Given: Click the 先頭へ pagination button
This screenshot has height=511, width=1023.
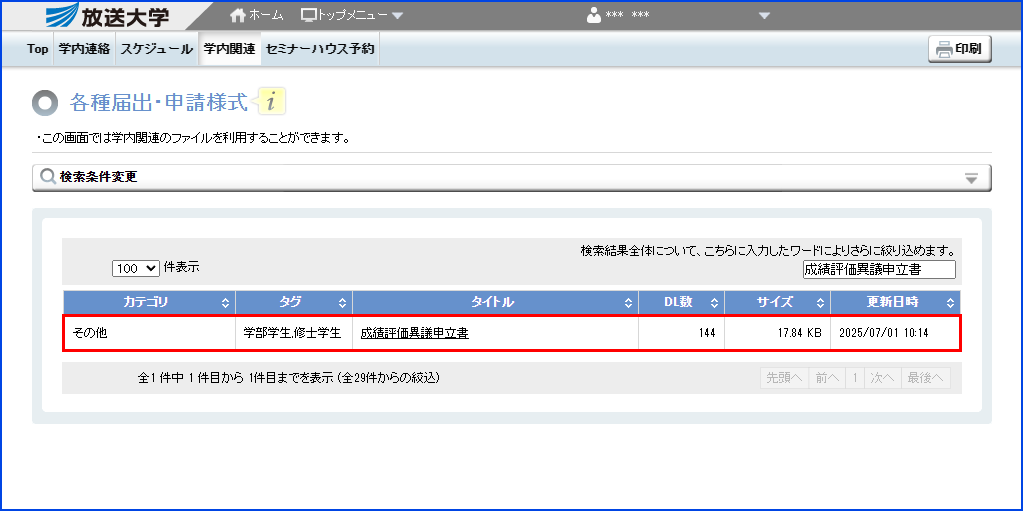Looking at the screenshot, I should point(784,378).
